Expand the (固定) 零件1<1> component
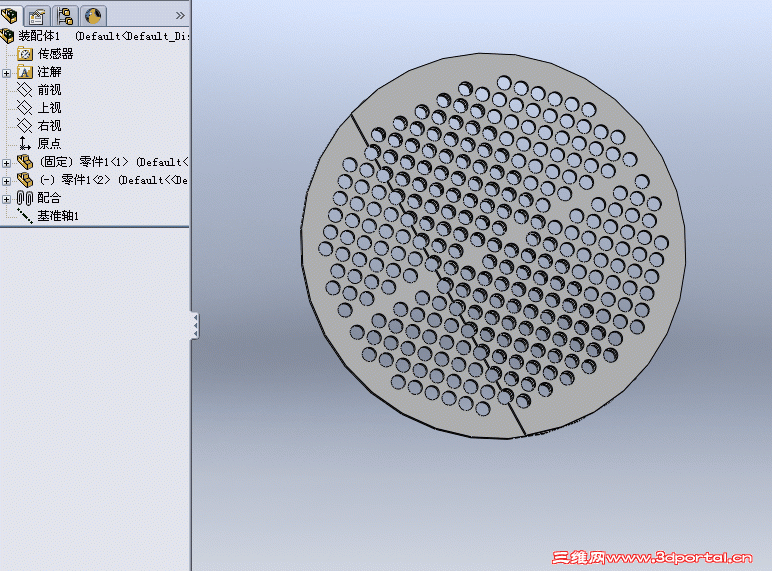Screen dimensions: 772x571 [6, 163]
